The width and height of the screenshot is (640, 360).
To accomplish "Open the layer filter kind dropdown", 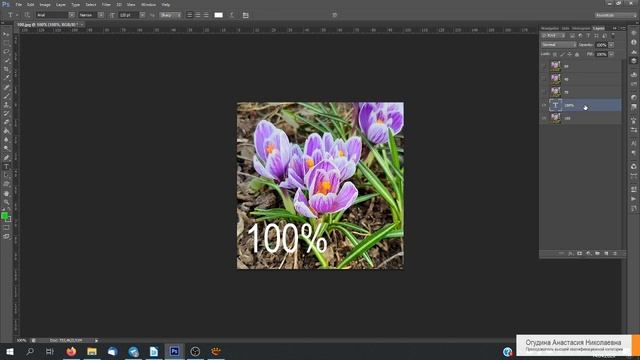I will (553, 36).
